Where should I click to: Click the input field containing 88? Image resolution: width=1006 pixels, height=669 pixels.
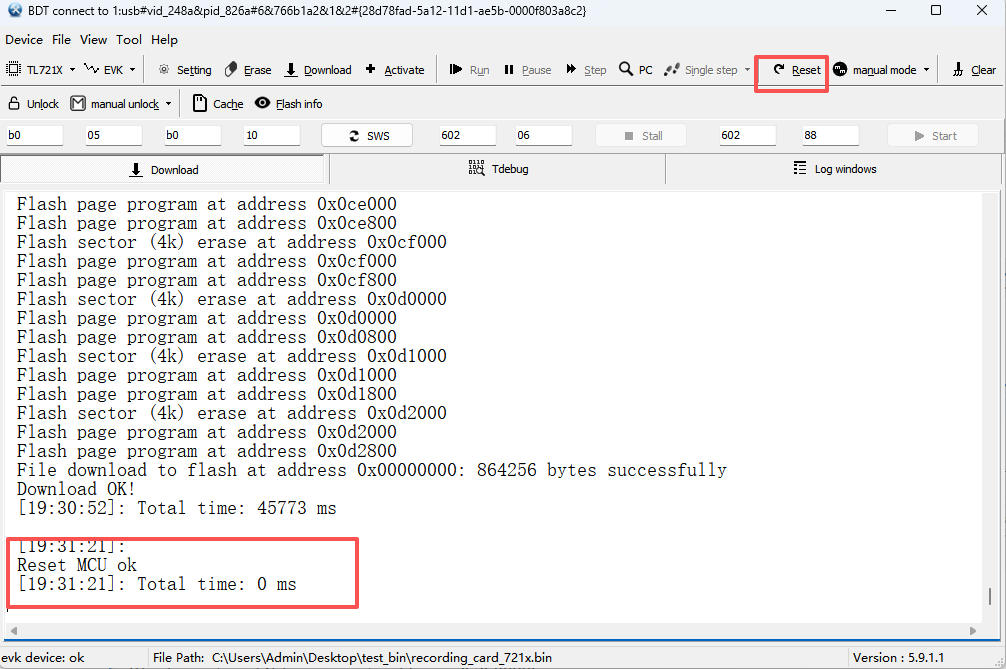(x=830, y=135)
